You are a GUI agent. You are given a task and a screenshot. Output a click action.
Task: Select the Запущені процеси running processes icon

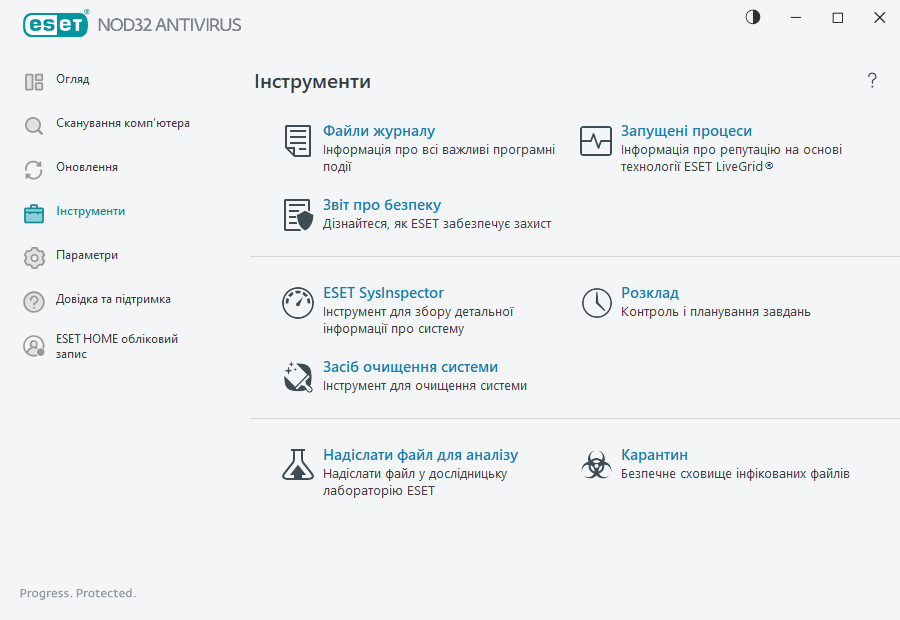pos(595,140)
